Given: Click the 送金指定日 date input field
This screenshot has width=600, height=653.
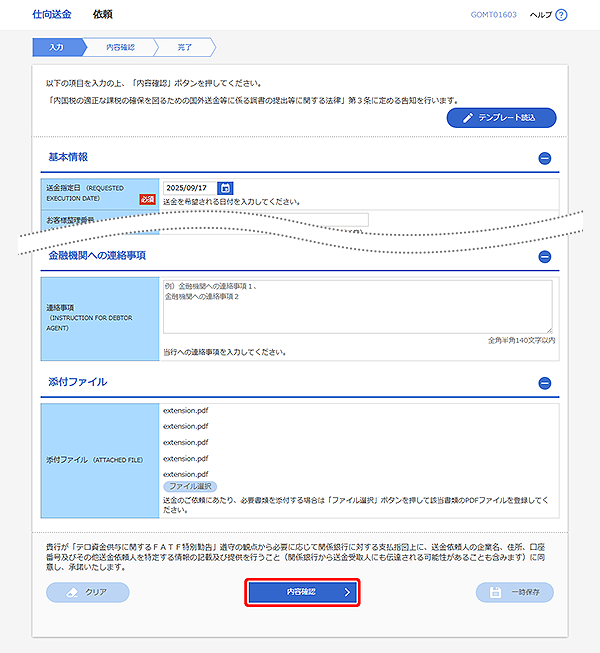Looking at the screenshot, I should [190, 188].
